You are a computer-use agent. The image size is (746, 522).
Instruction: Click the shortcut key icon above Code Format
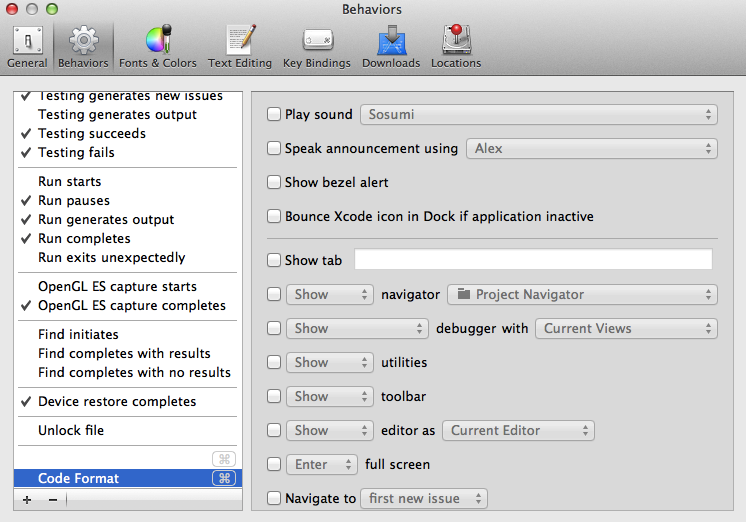click(x=224, y=459)
